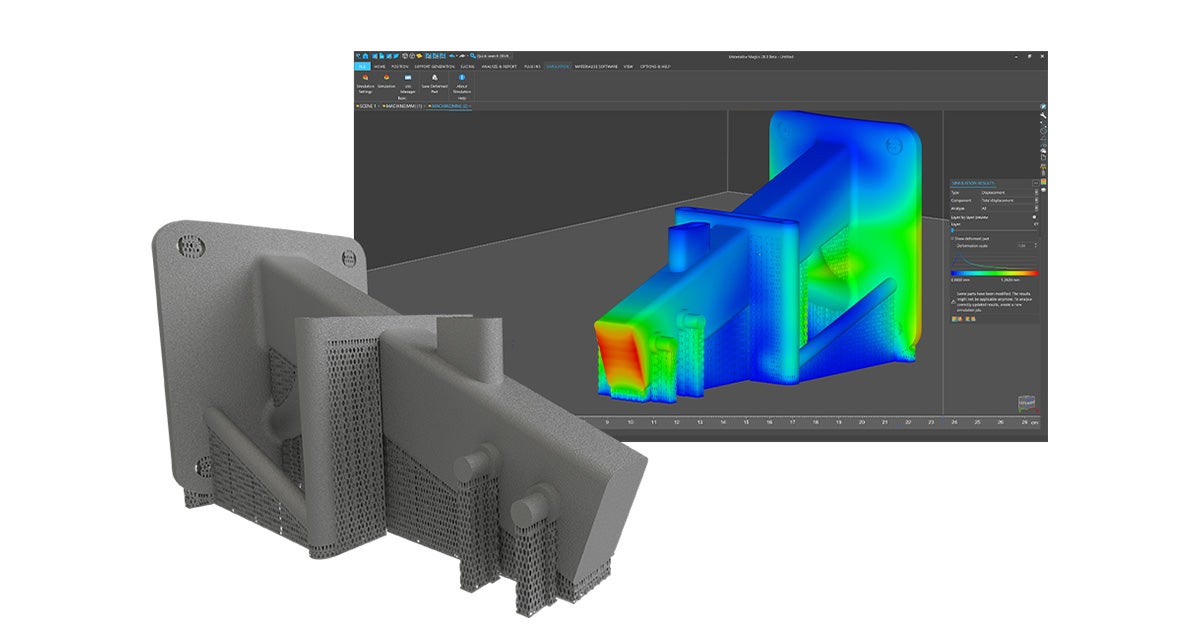This screenshot has height=630, width=1200.
Task: Toggle Layer by layer preview
Action: (x=1032, y=217)
